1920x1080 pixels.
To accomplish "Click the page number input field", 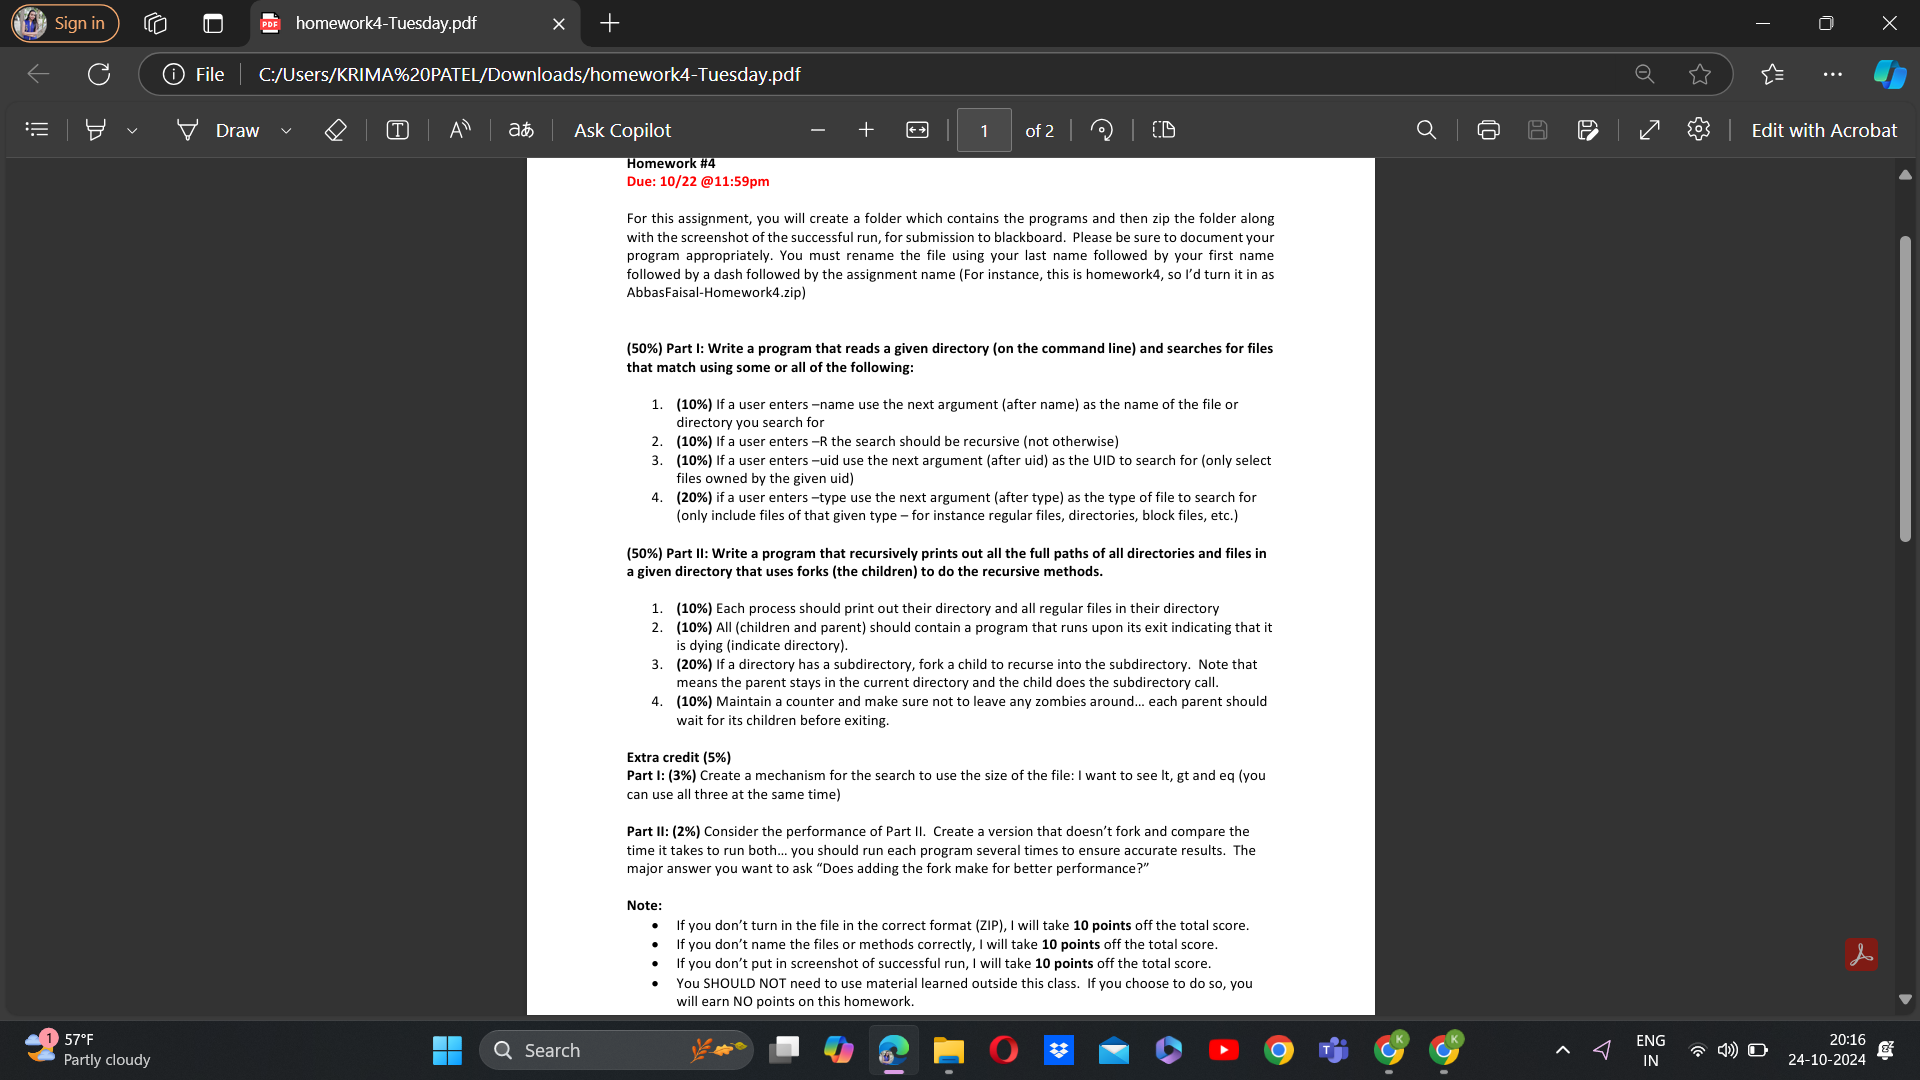I will 984,130.
